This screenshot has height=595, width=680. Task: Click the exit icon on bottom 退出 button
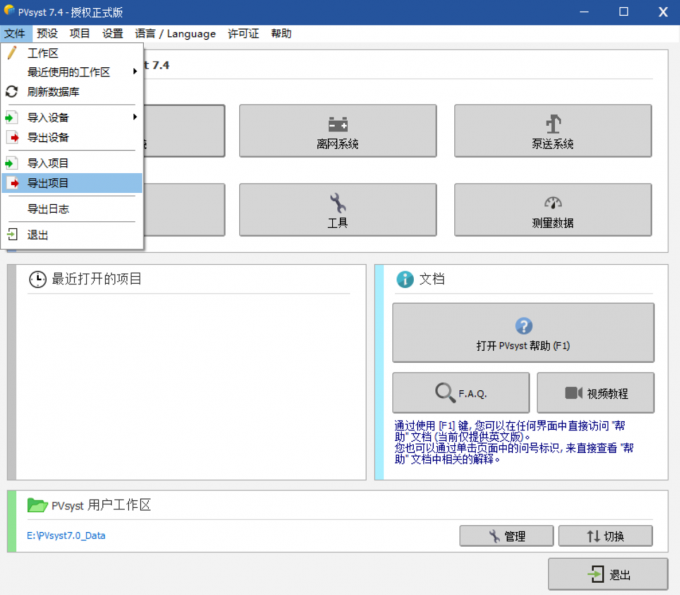point(596,574)
